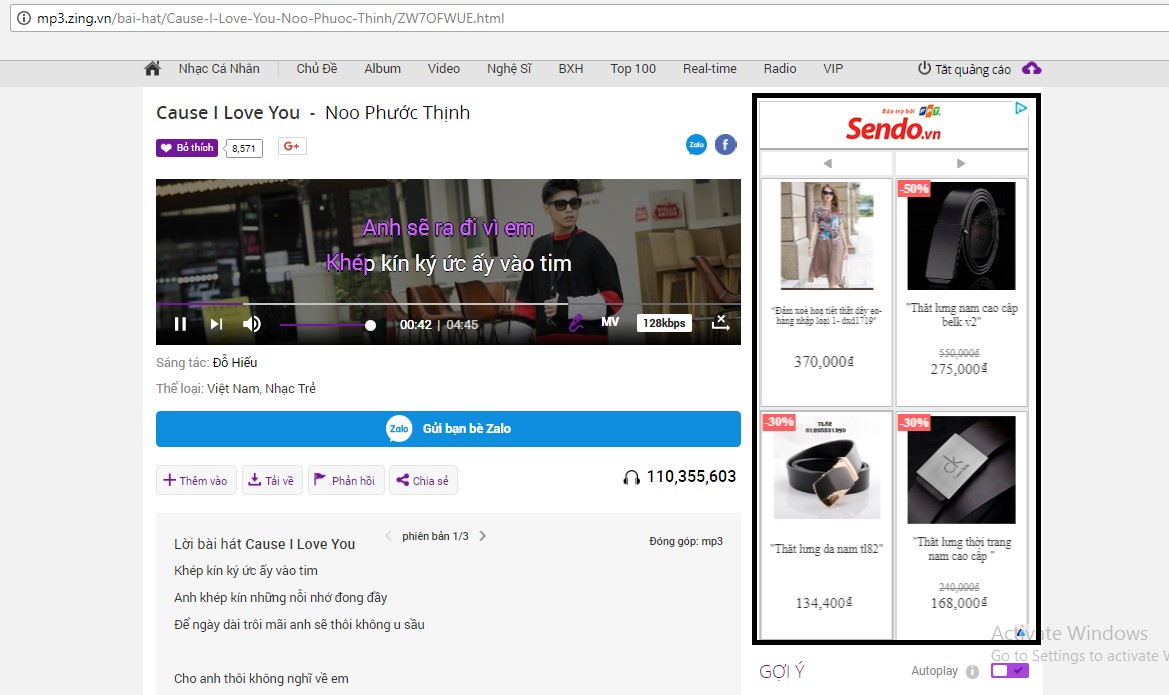Screen dimensions: 1169x695
Task: Share the song via the Facebook icon
Action: tap(725, 145)
